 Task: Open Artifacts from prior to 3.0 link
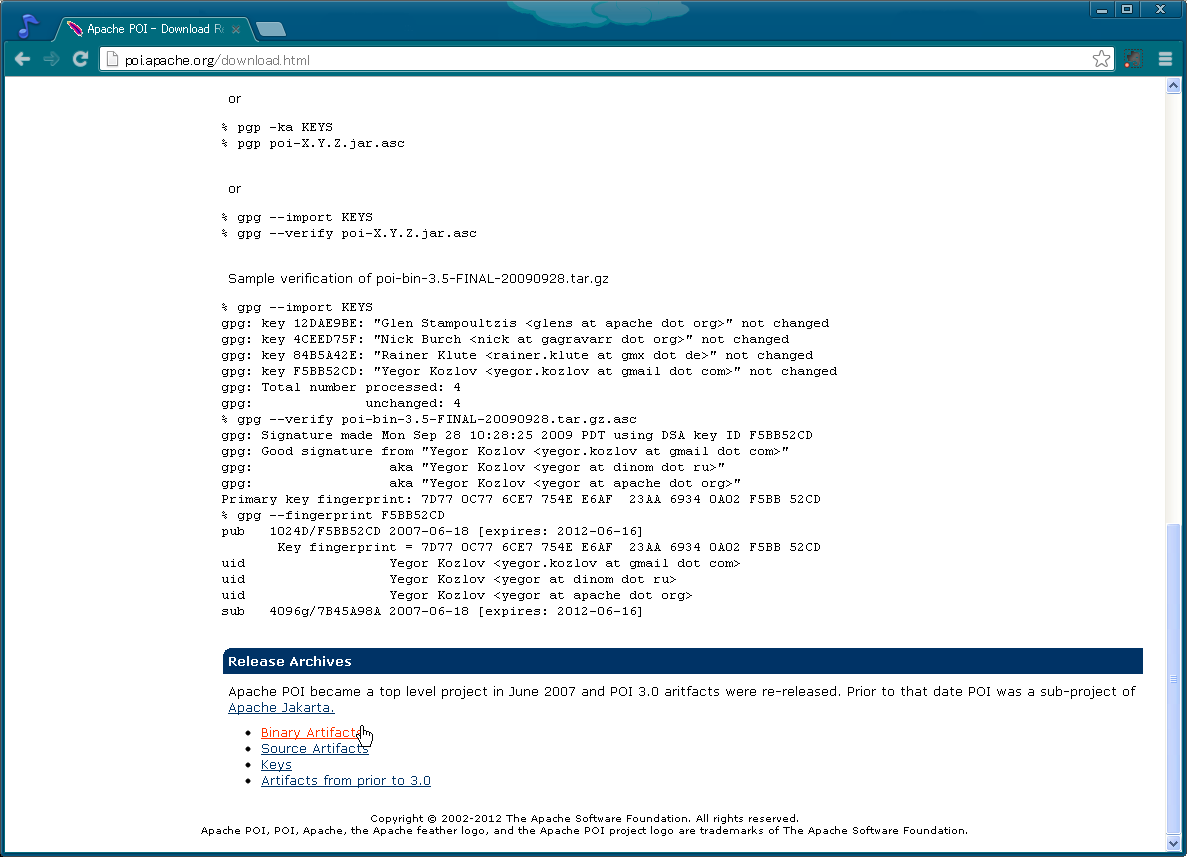pos(346,781)
